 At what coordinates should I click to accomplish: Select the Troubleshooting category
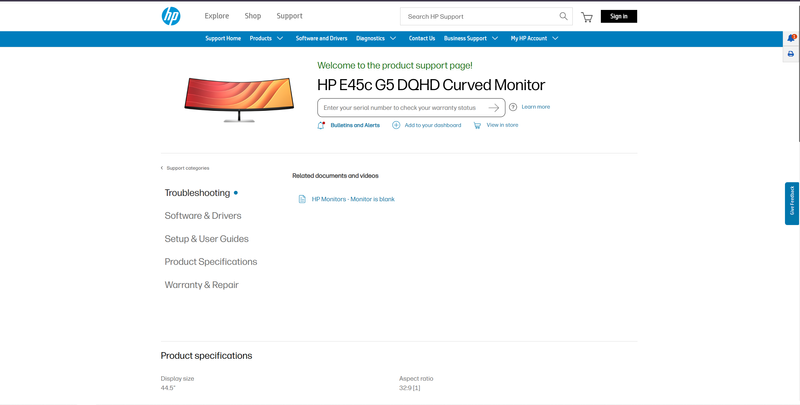click(197, 193)
